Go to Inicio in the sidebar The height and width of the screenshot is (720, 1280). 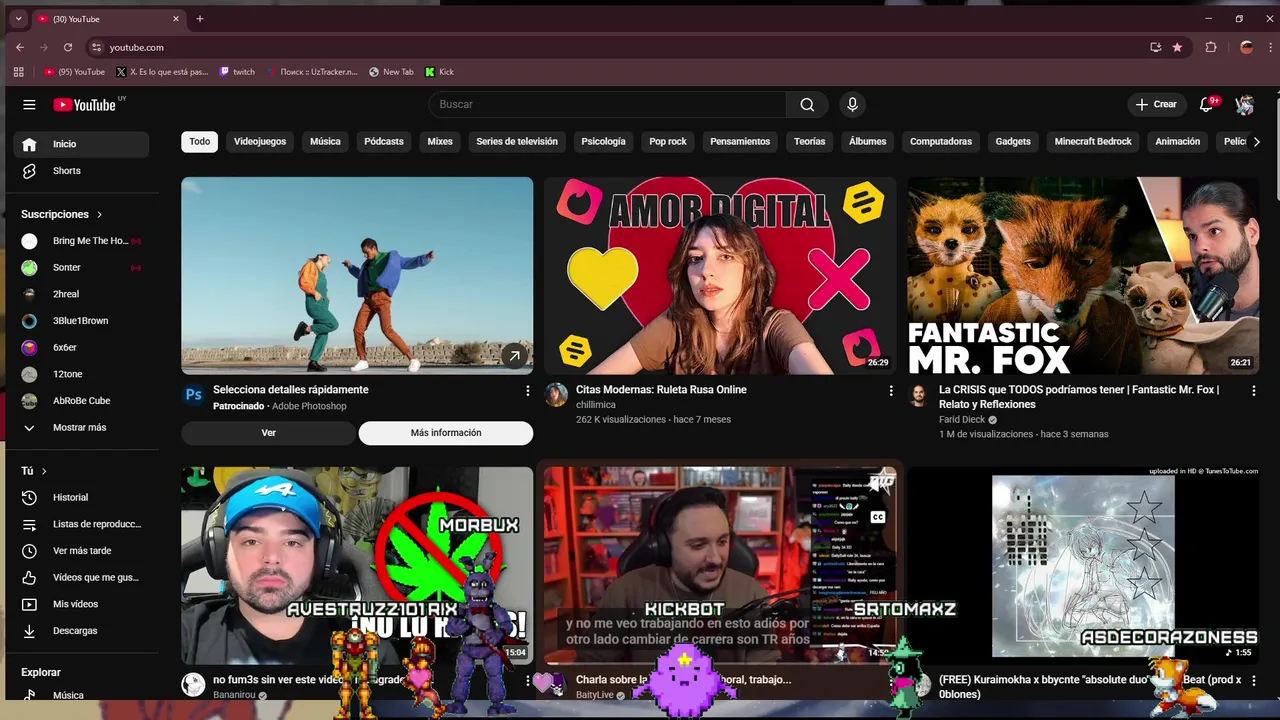click(81, 144)
